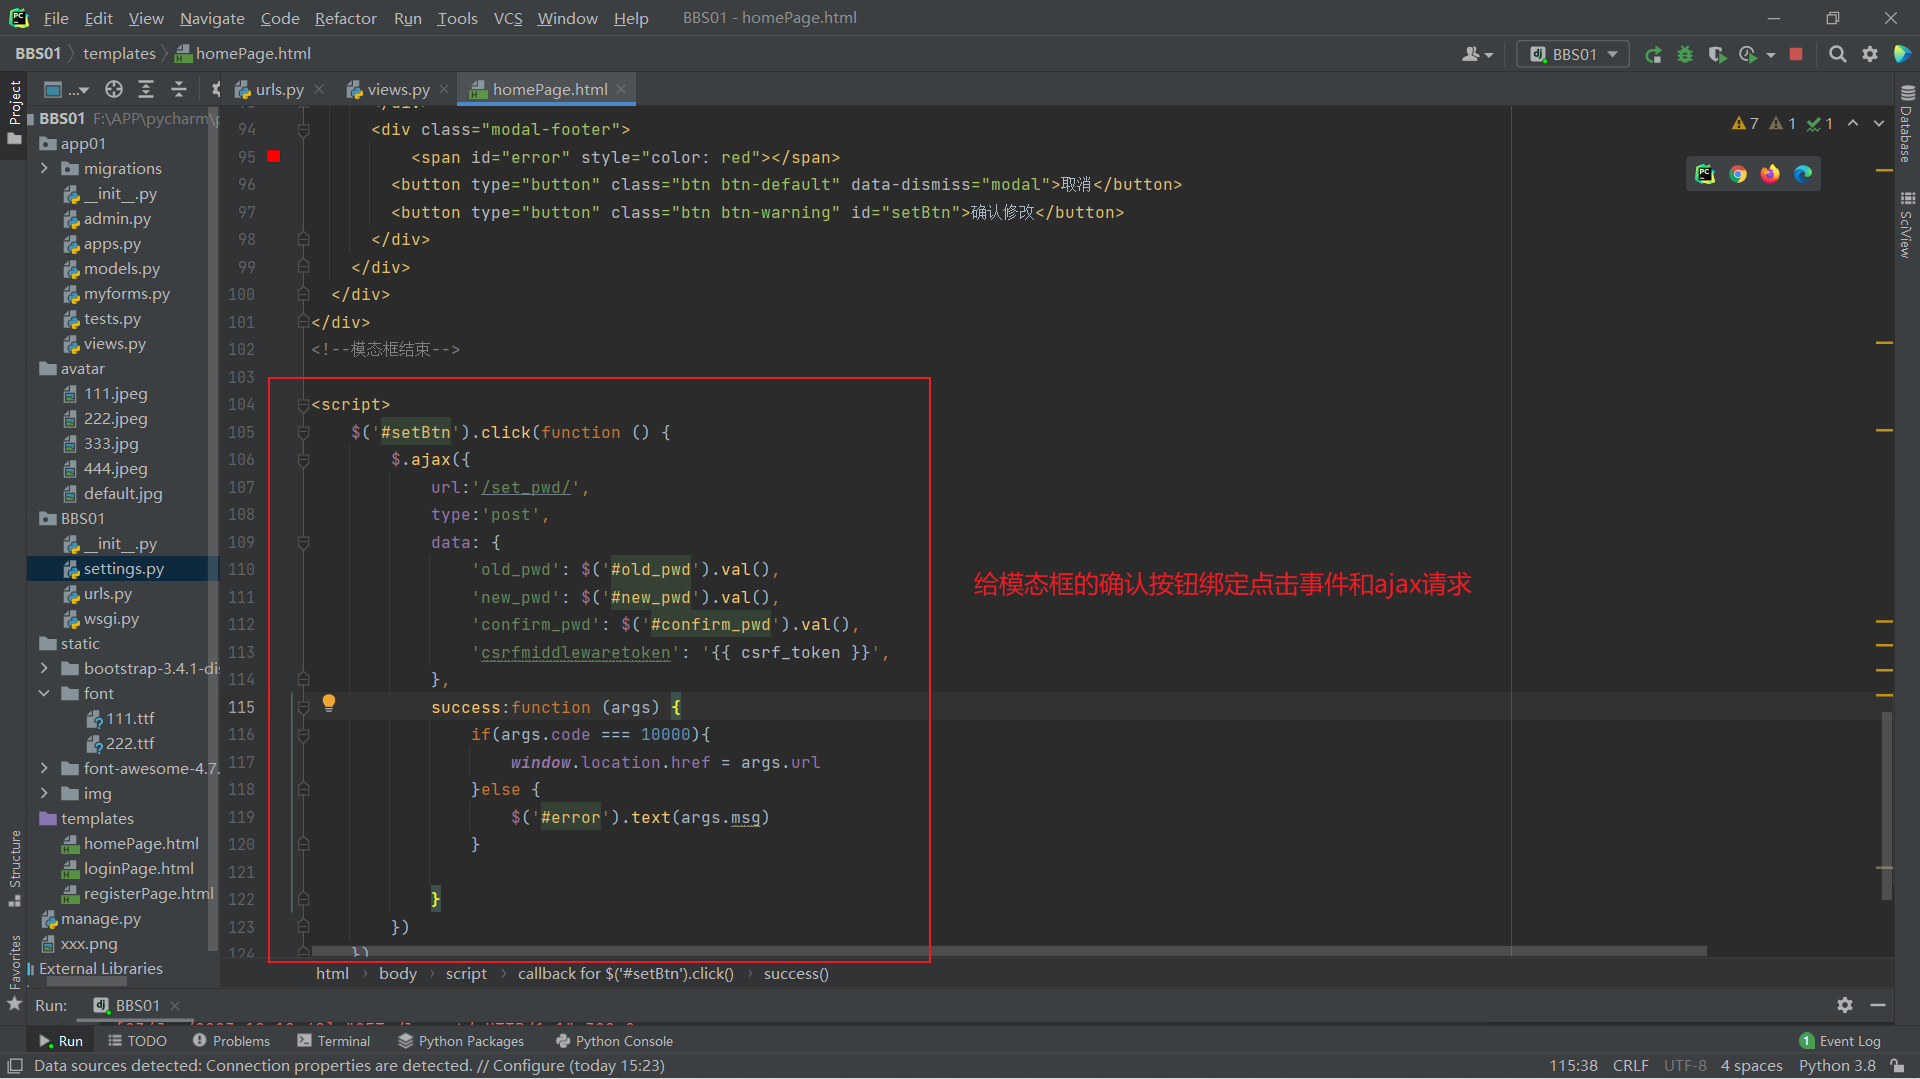Click the Debug bug icon in toolbar
This screenshot has height=1079, width=1920.
[x=1685, y=55]
